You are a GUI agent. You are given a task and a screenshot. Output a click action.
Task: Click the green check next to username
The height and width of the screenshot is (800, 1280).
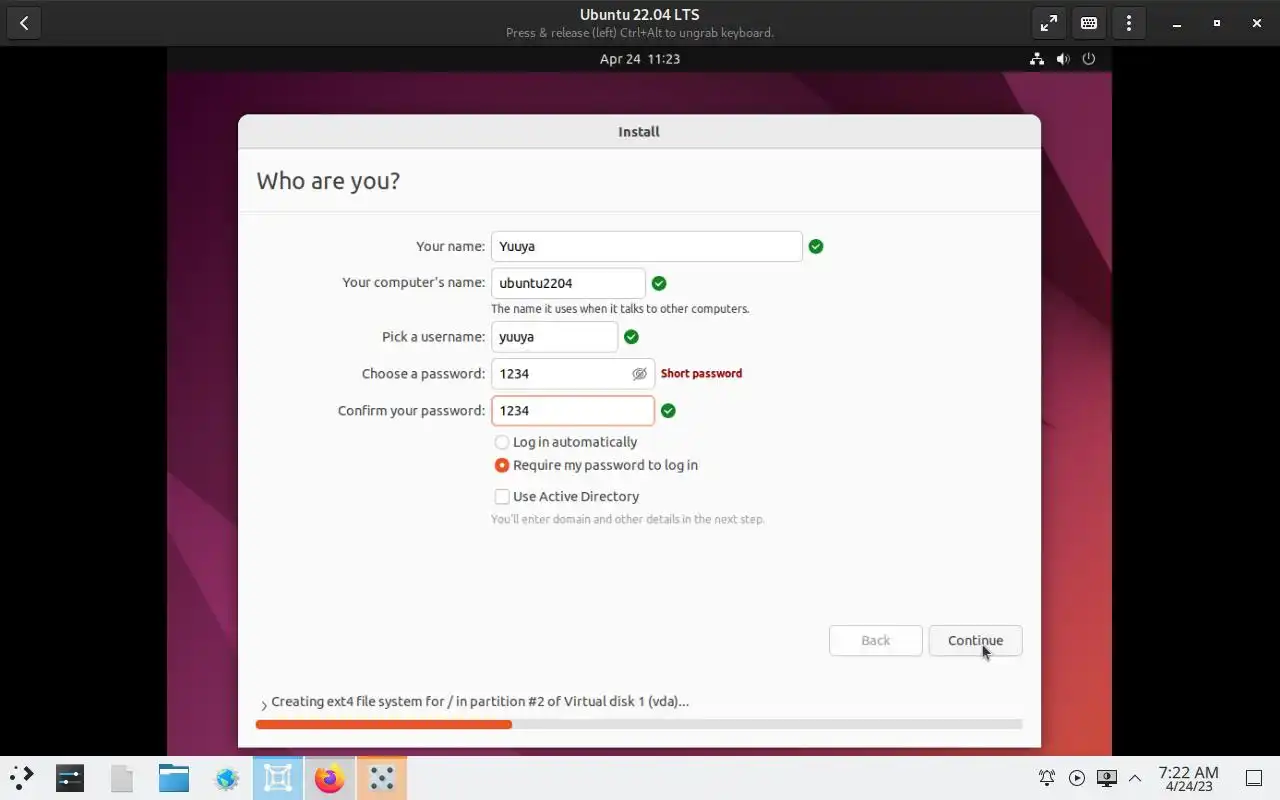[x=631, y=337]
